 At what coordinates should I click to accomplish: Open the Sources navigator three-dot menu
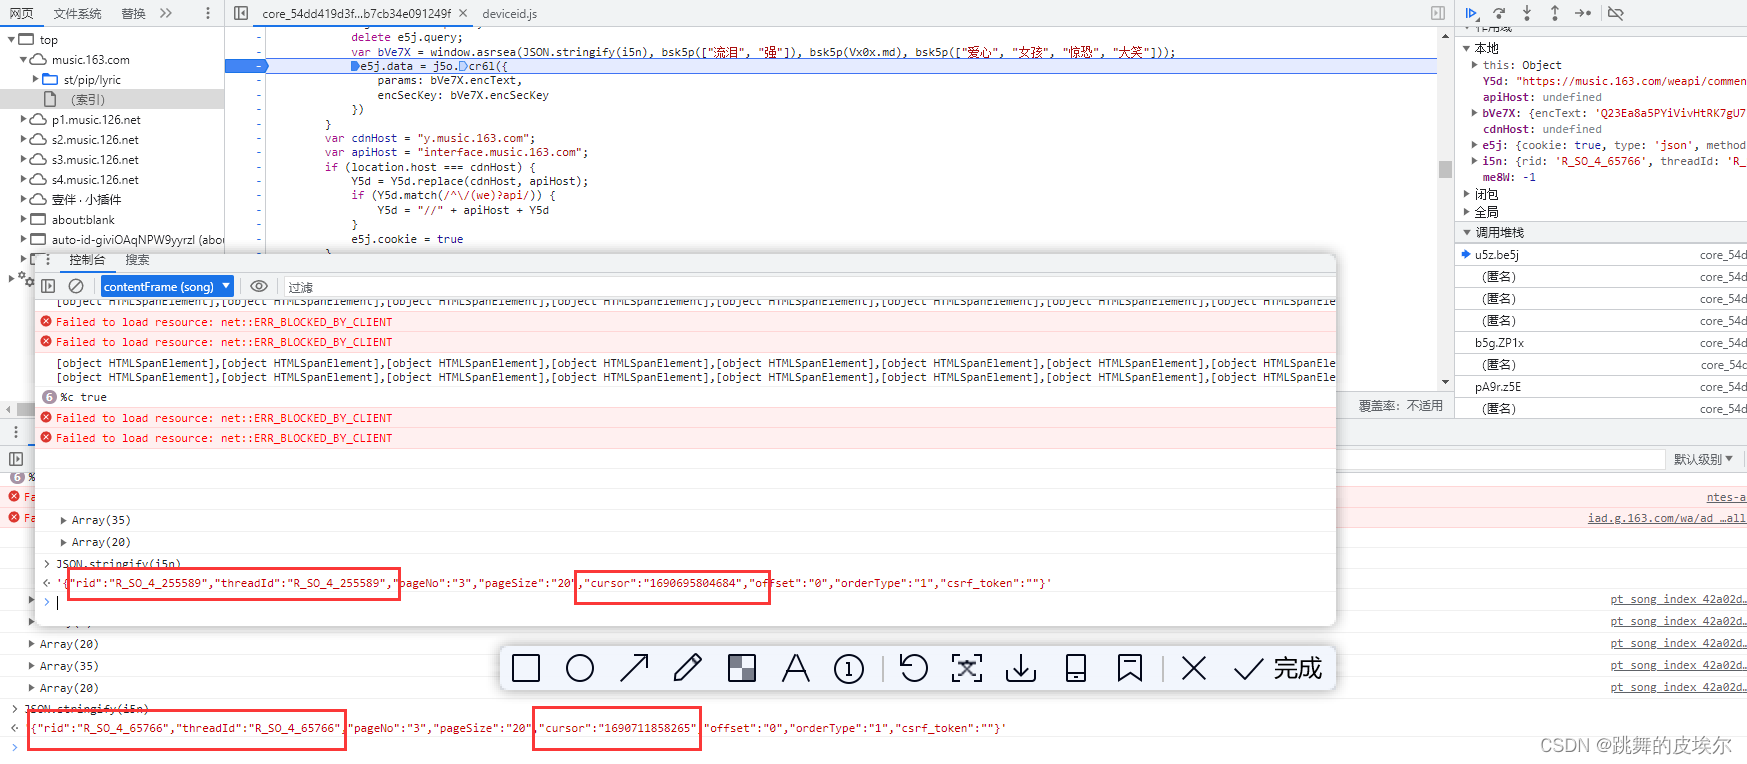[x=207, y=13]
